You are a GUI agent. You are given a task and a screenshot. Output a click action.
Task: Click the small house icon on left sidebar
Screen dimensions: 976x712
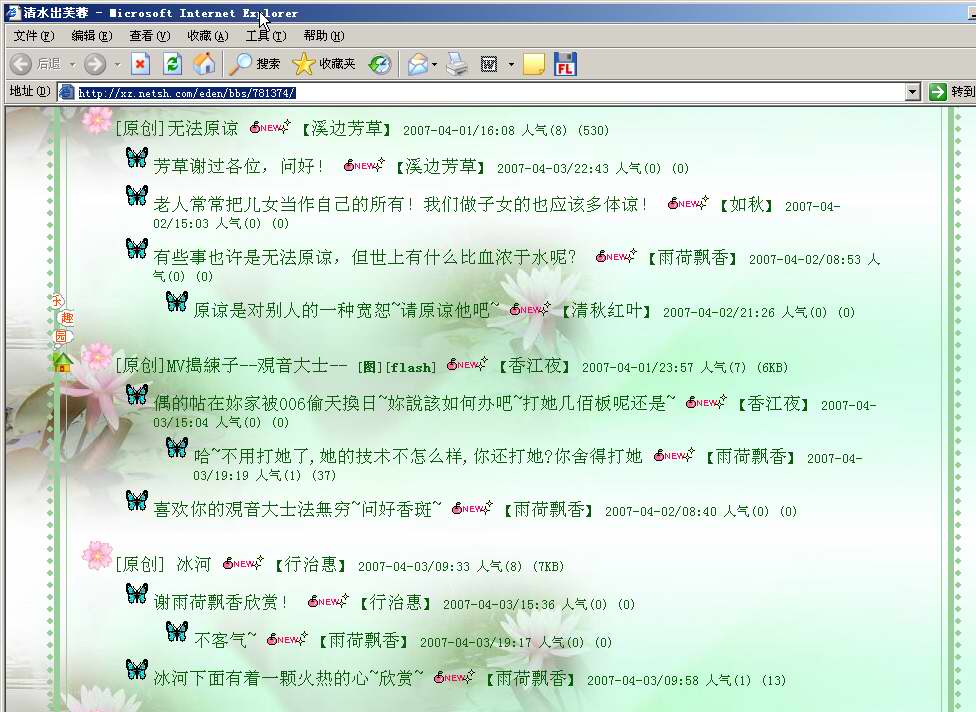pos(62,362)
